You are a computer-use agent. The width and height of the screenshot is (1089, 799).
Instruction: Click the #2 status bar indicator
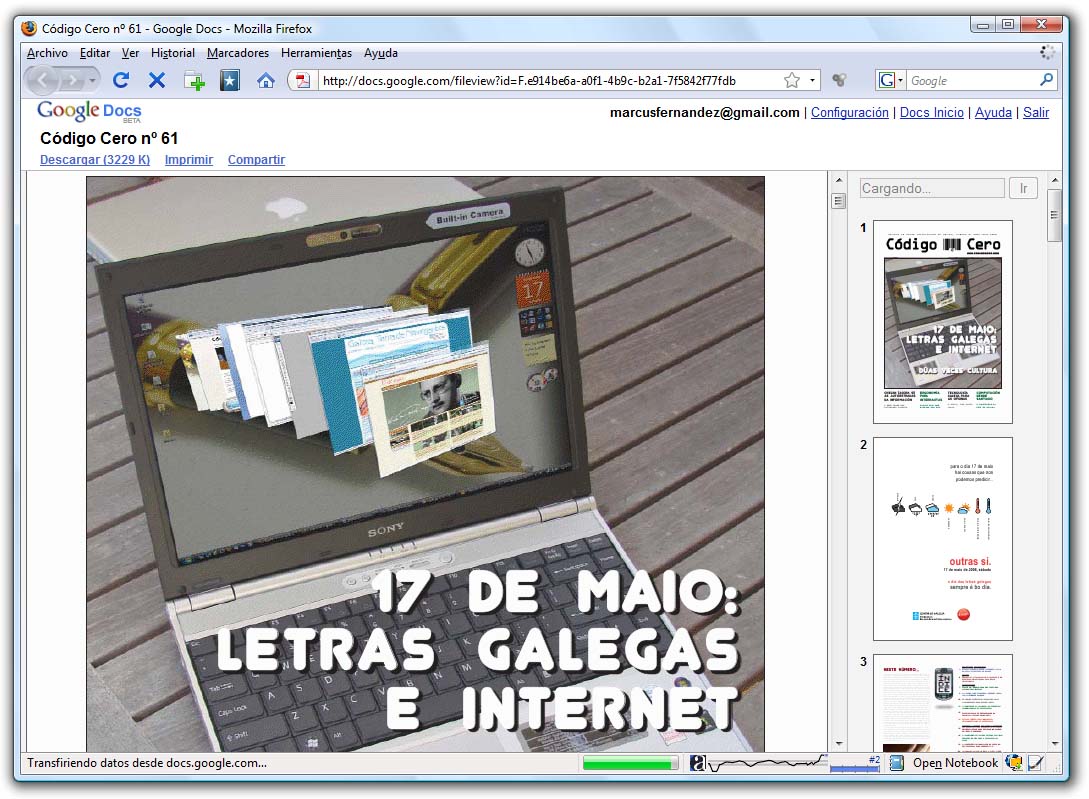856,763
